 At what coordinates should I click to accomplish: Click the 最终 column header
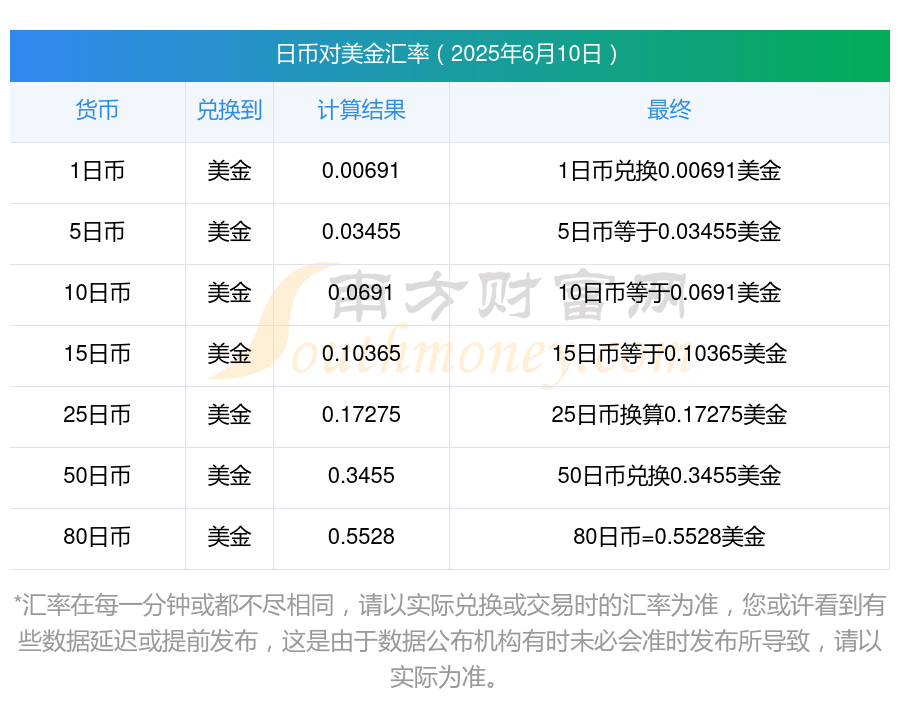[669, 110]
